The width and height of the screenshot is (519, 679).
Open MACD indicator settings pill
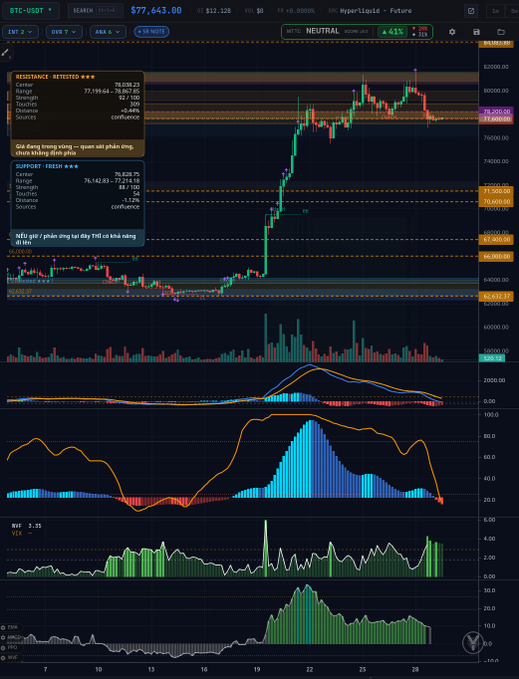pos(11,637)
